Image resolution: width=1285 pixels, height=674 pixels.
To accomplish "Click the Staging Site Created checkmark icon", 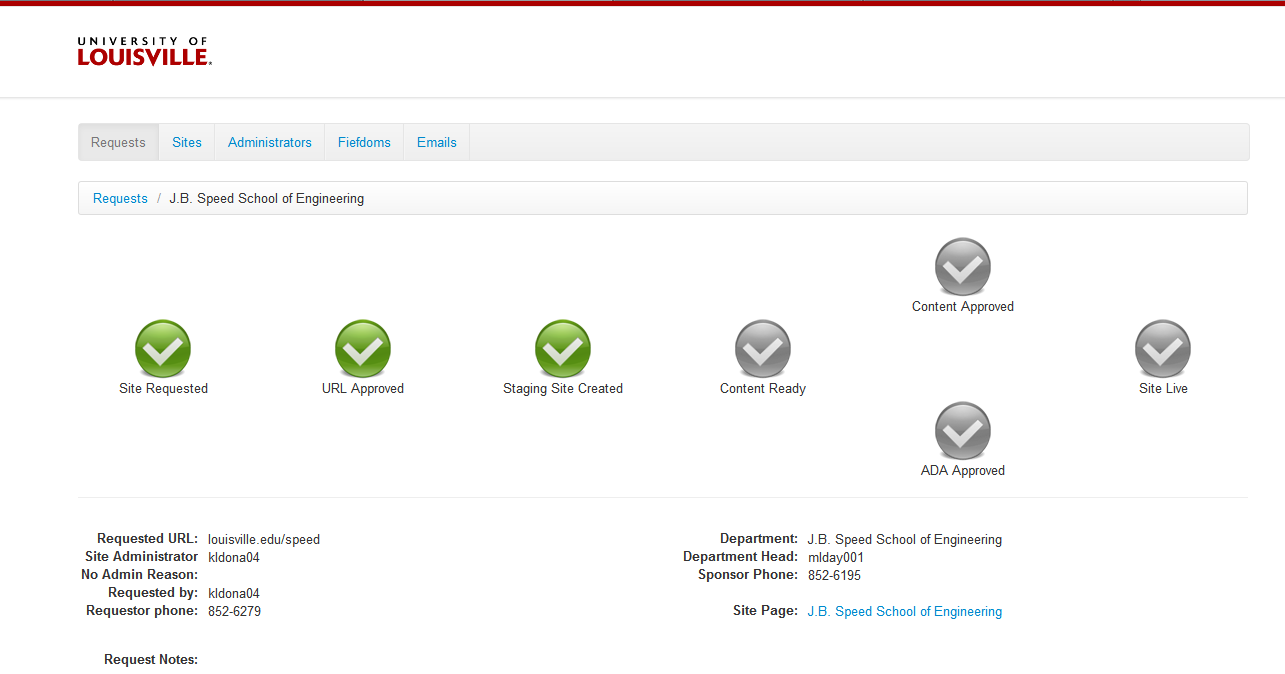I will coord(563,349).
